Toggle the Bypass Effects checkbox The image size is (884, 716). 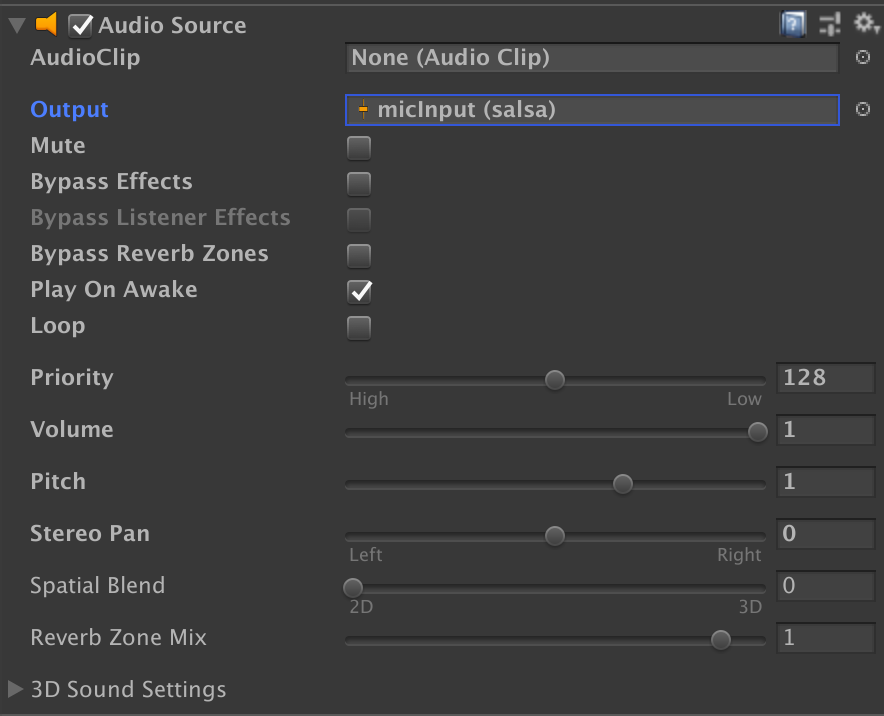358,184
